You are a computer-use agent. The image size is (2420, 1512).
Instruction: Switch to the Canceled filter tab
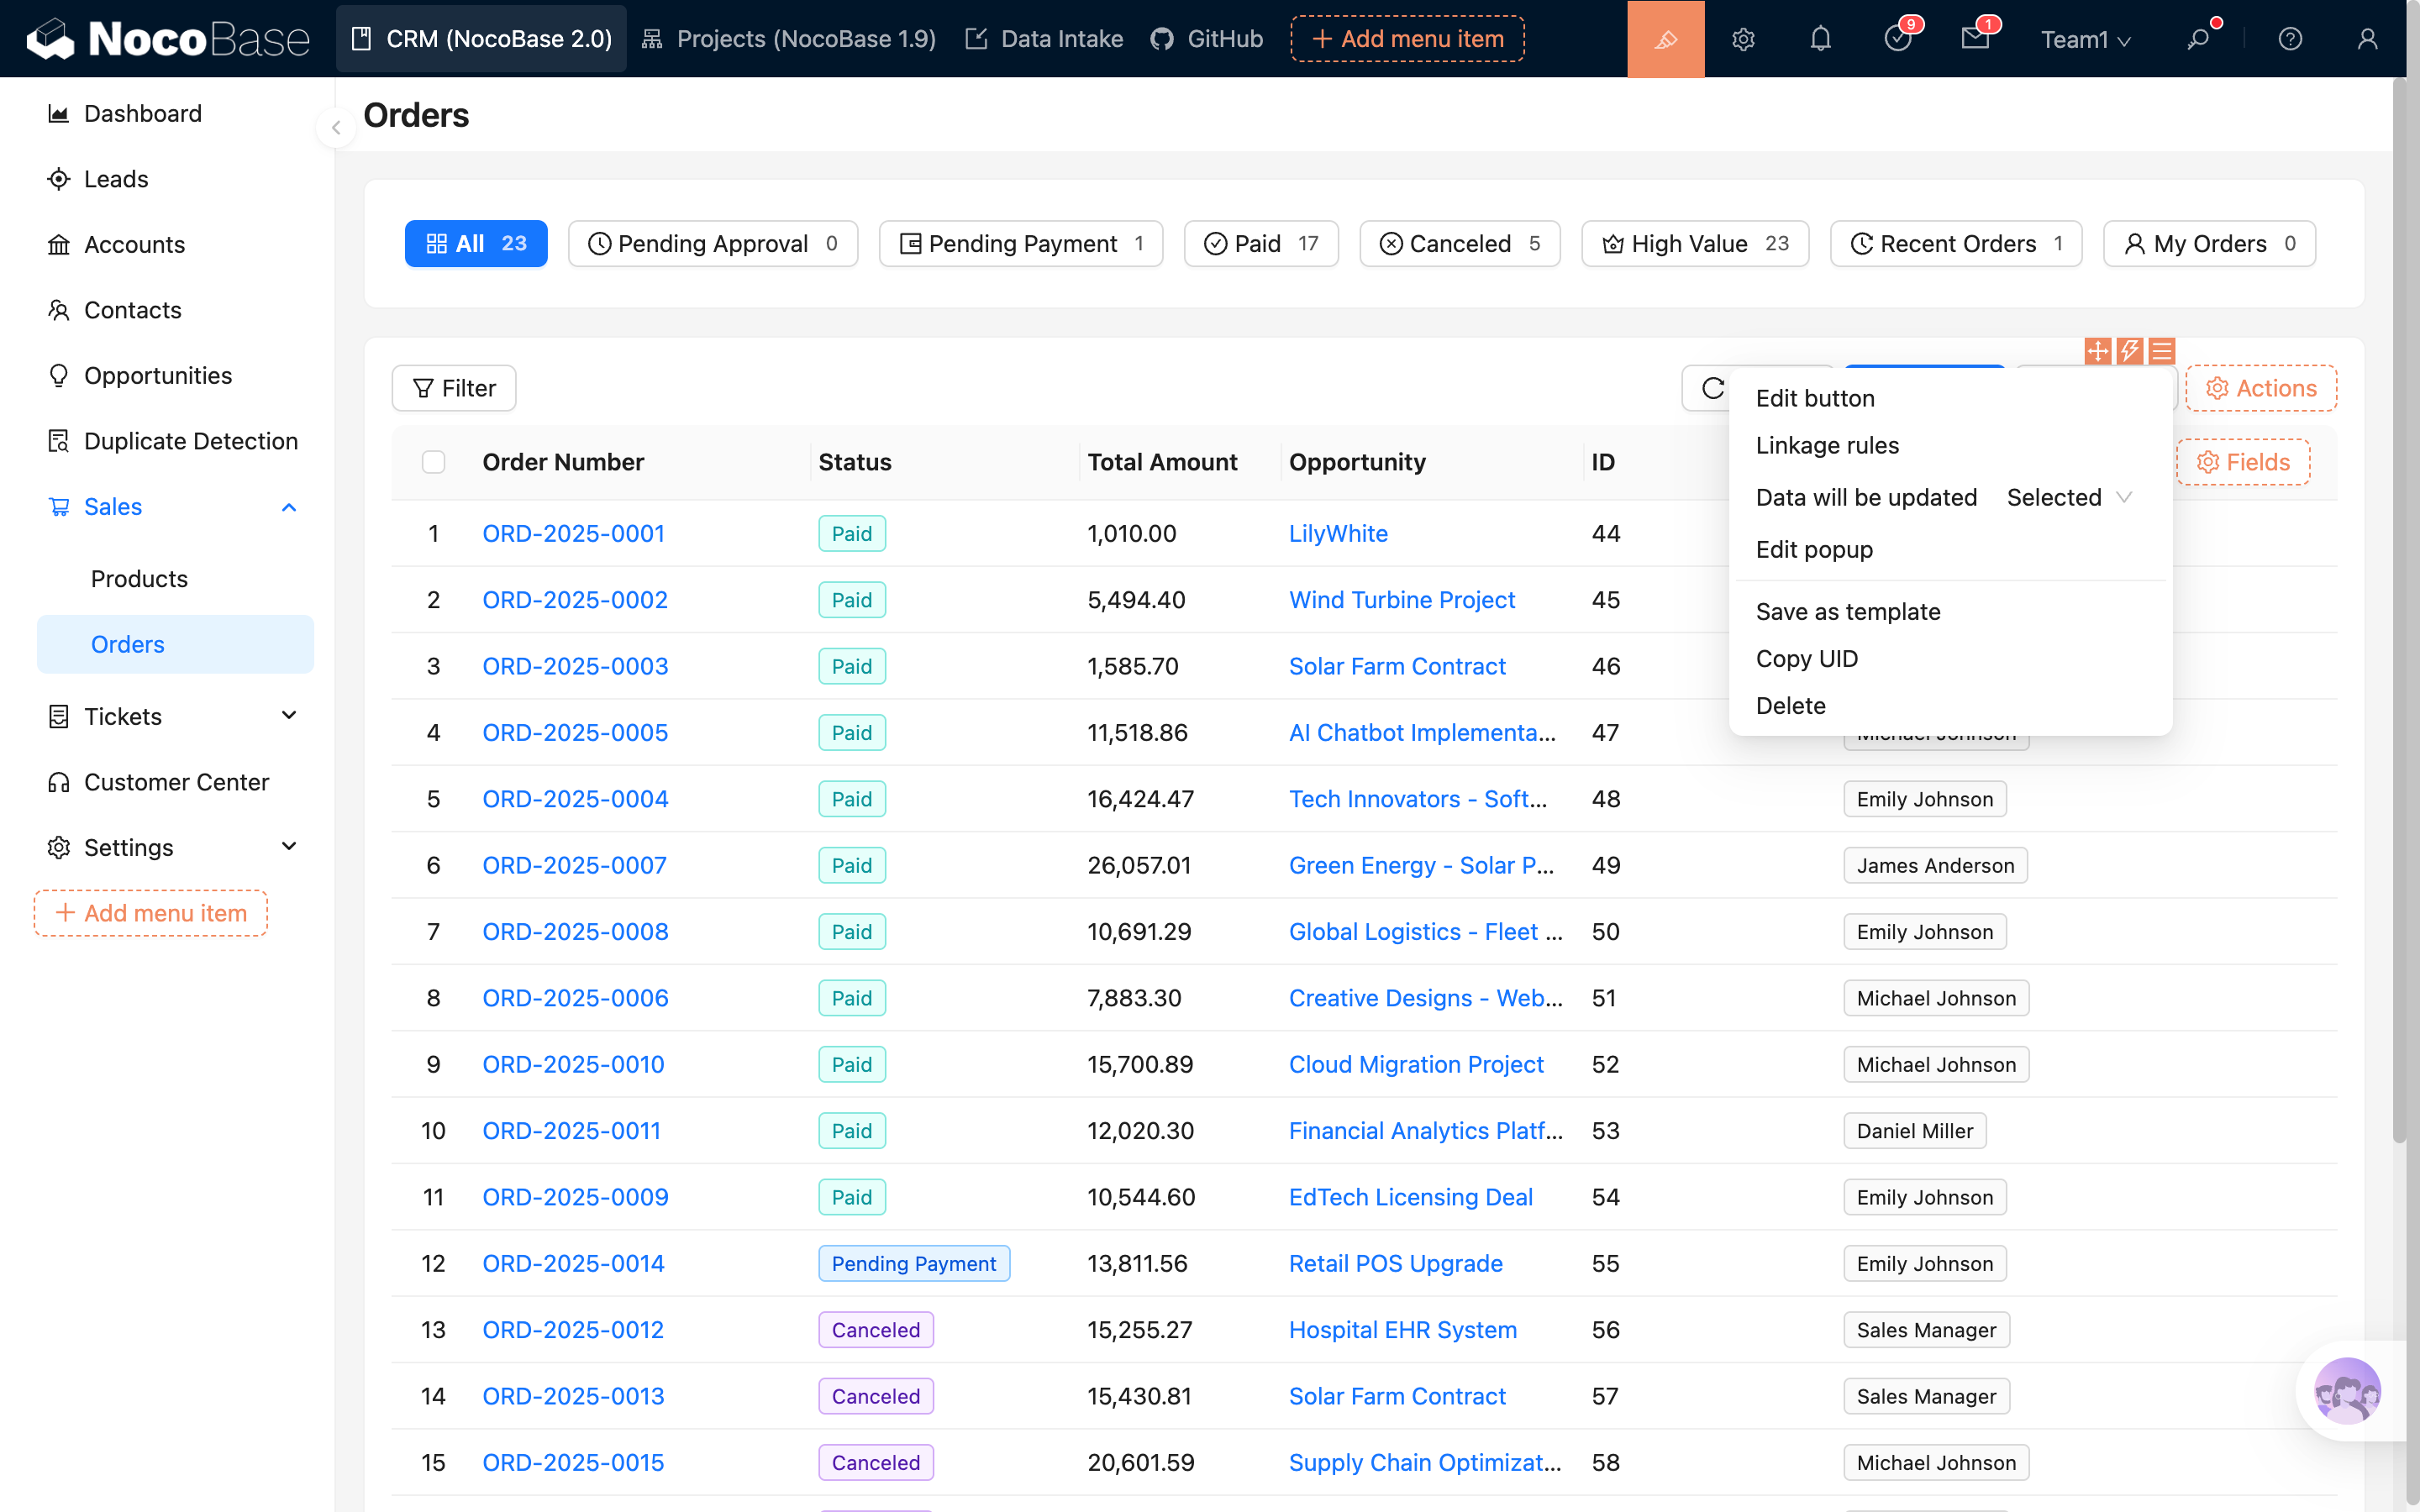click(x=1459, y=243)
